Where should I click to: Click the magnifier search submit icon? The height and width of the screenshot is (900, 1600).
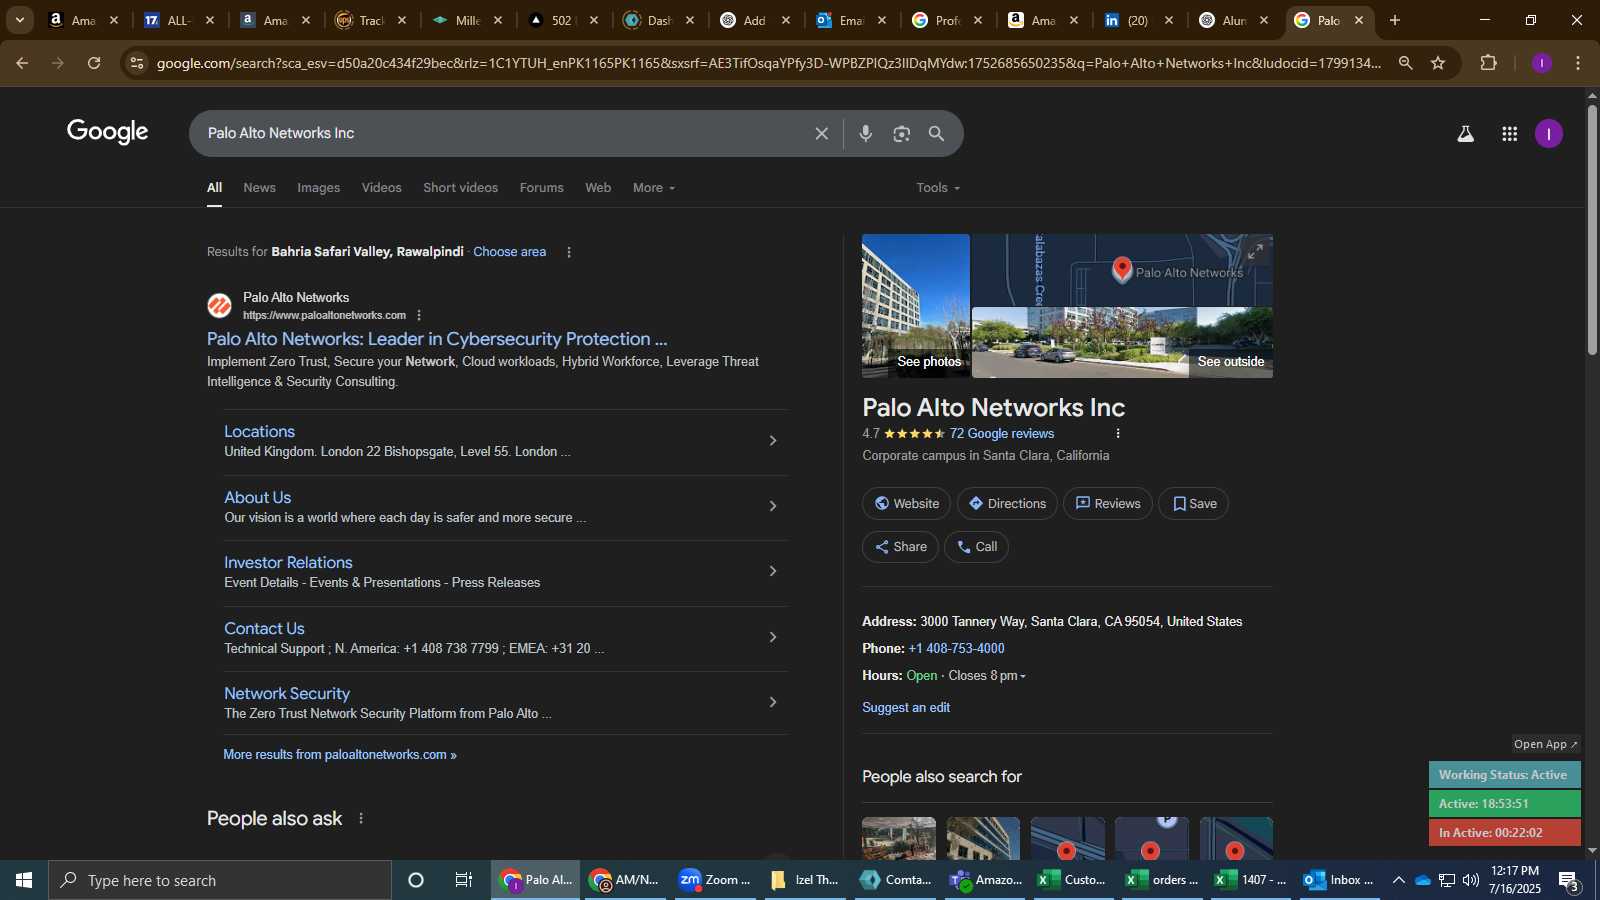click(x=937, y=133)
